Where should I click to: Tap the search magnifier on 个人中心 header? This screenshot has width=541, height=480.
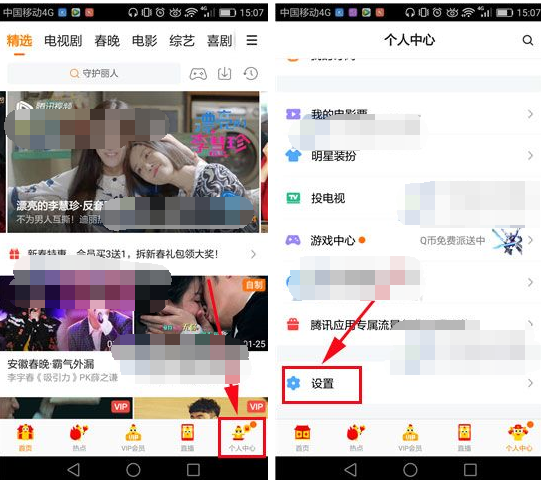tap(528, 40)
